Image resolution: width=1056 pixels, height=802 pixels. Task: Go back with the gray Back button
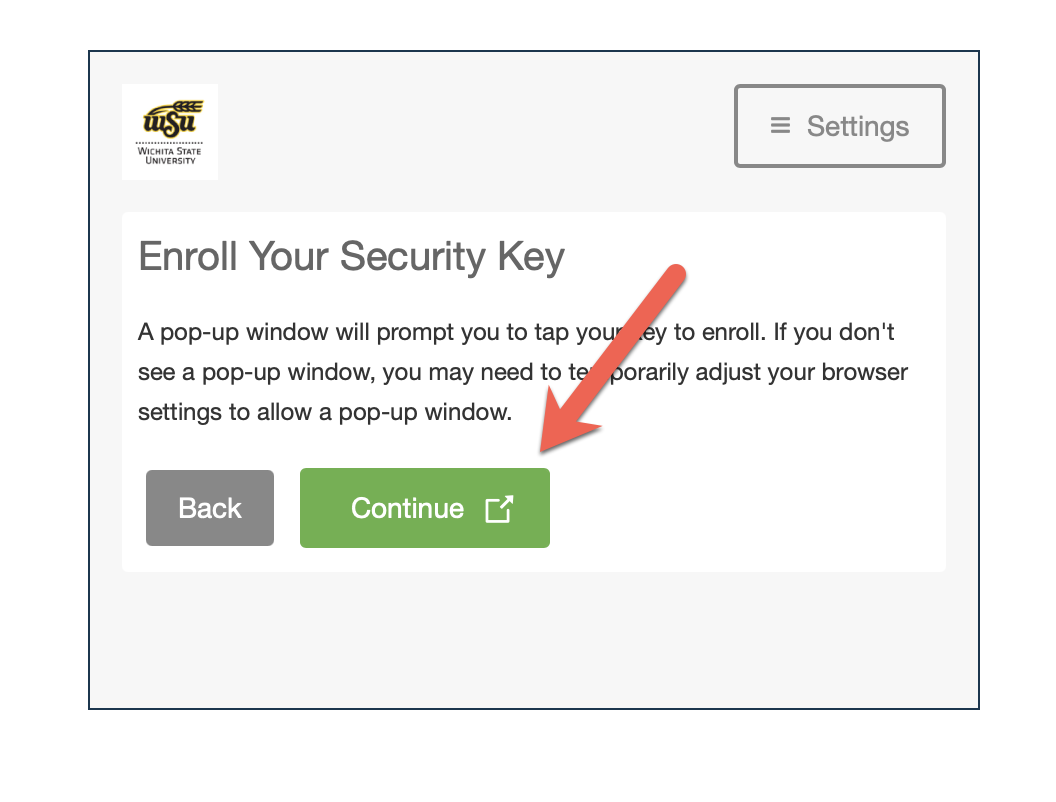(210, 508)
